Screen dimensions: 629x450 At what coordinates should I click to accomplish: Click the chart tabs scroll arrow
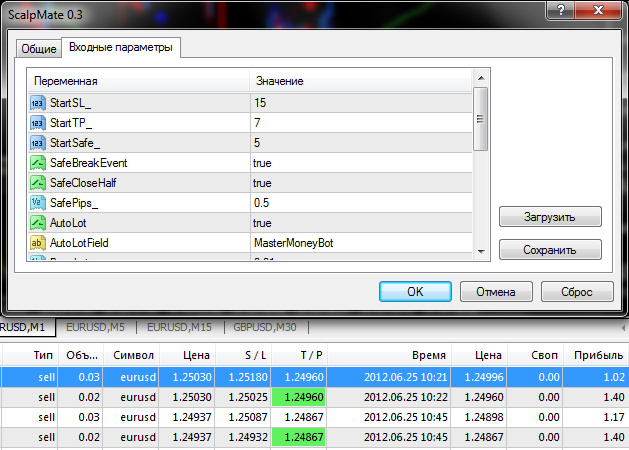coord(623,328)
